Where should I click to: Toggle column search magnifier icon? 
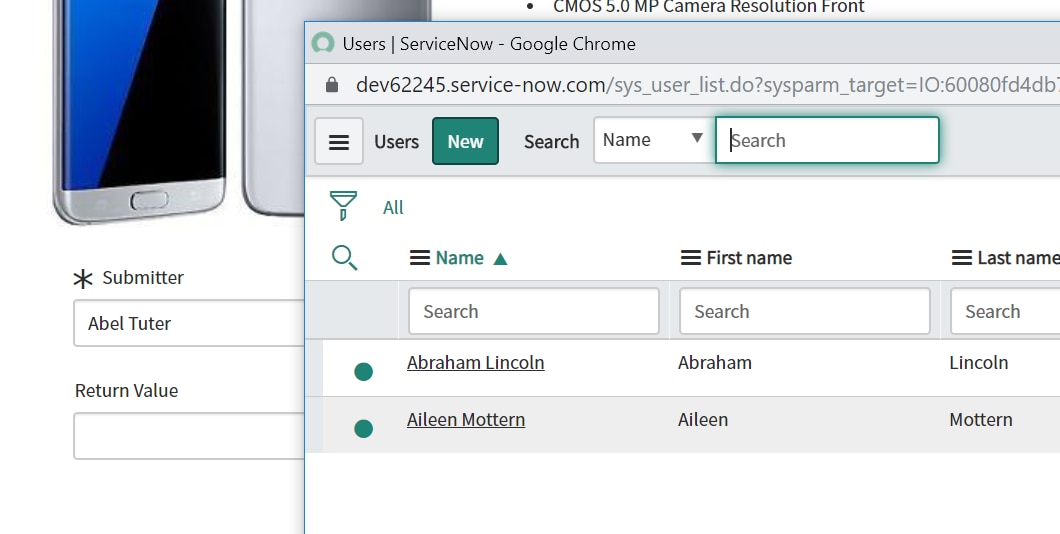tap(345, 258)
